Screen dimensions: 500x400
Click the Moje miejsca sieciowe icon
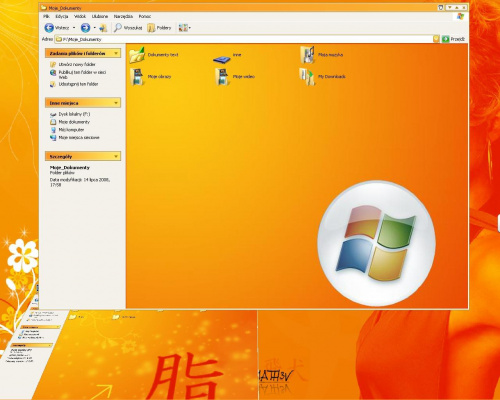point(53,137)
